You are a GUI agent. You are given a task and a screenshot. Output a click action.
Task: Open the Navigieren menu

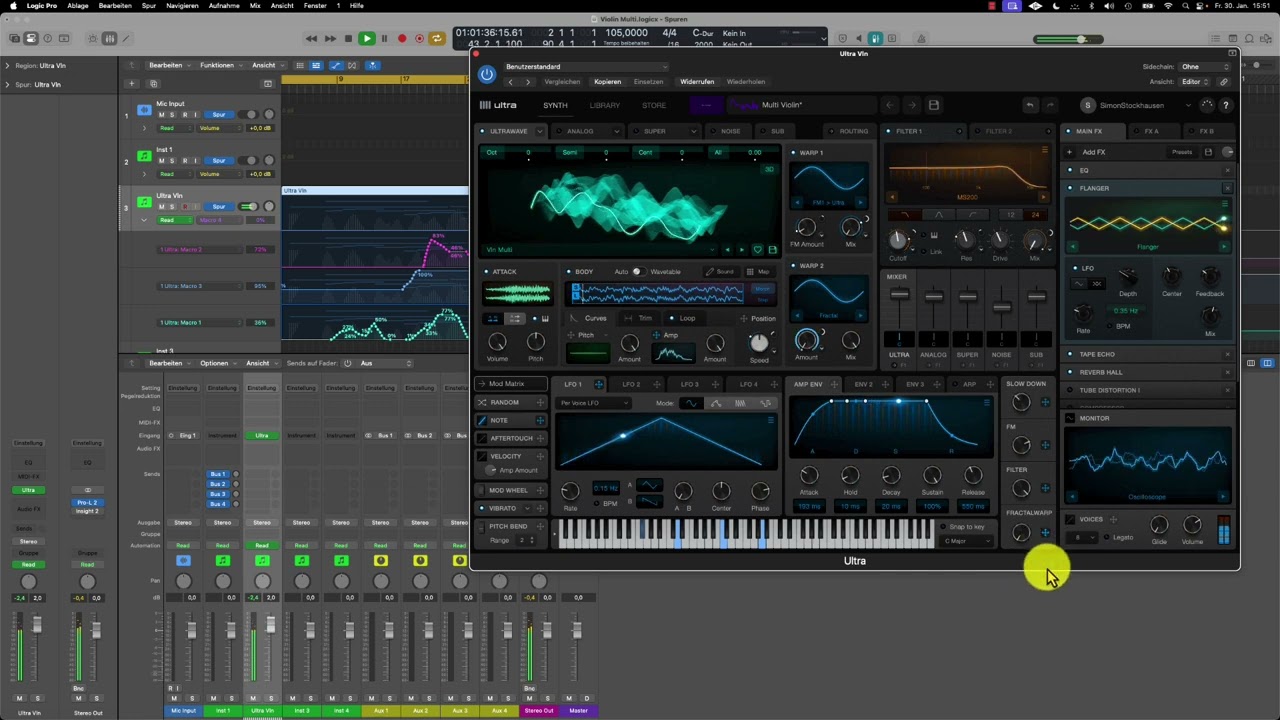point(182,6)
